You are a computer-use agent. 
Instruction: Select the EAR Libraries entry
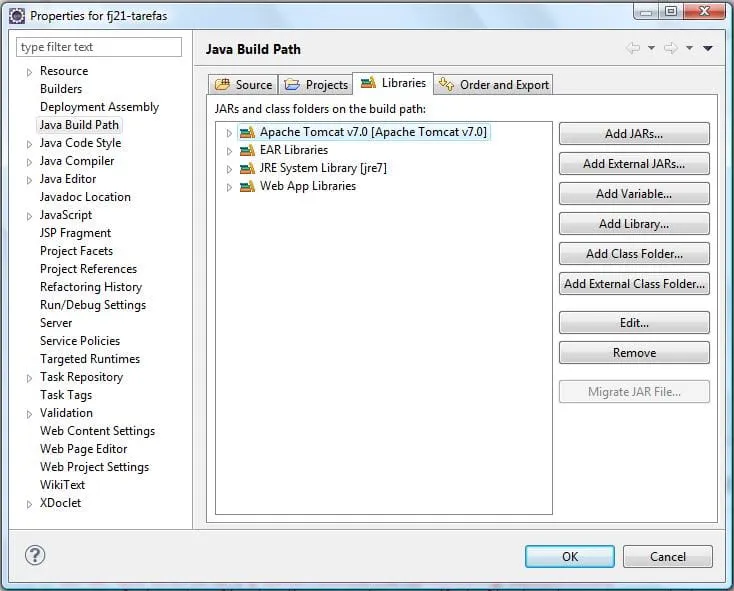point(294,150)
